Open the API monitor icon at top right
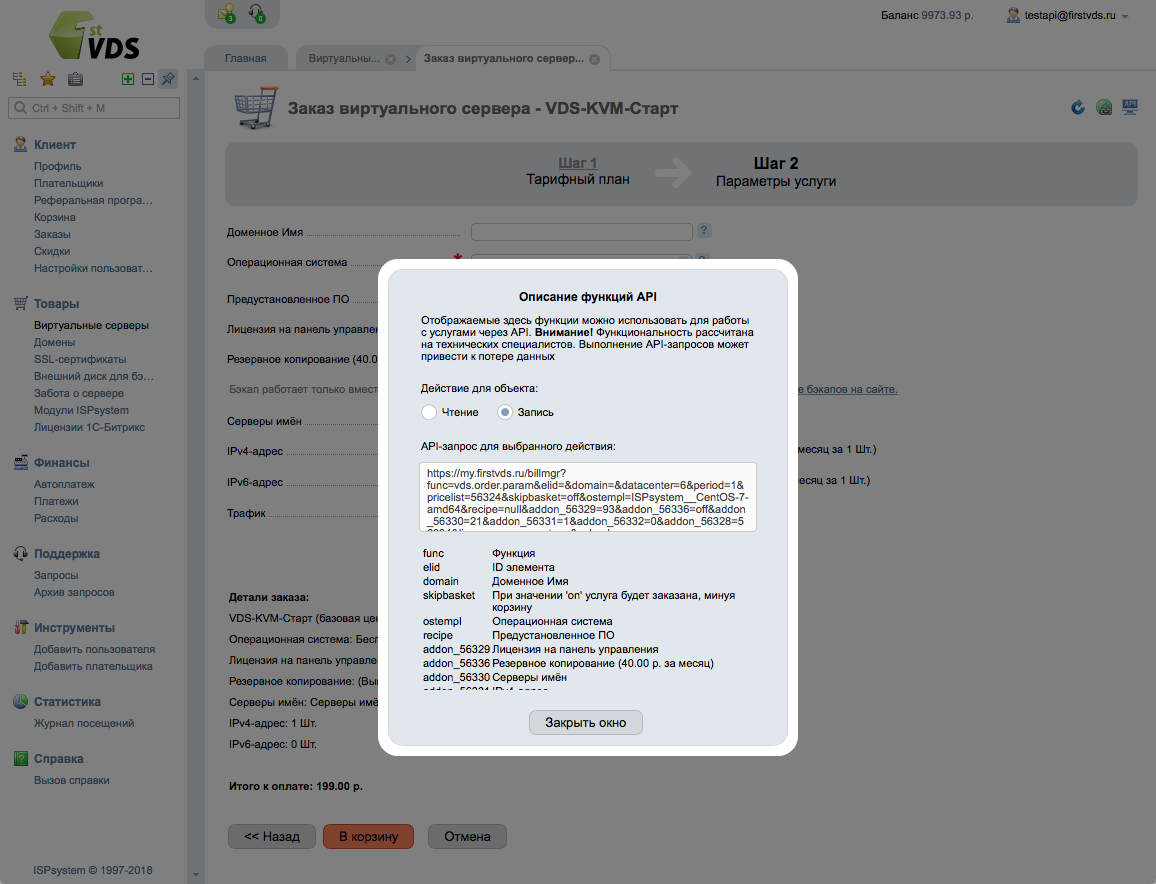Screen dimensions: 1156x884 click(1130, 107)
